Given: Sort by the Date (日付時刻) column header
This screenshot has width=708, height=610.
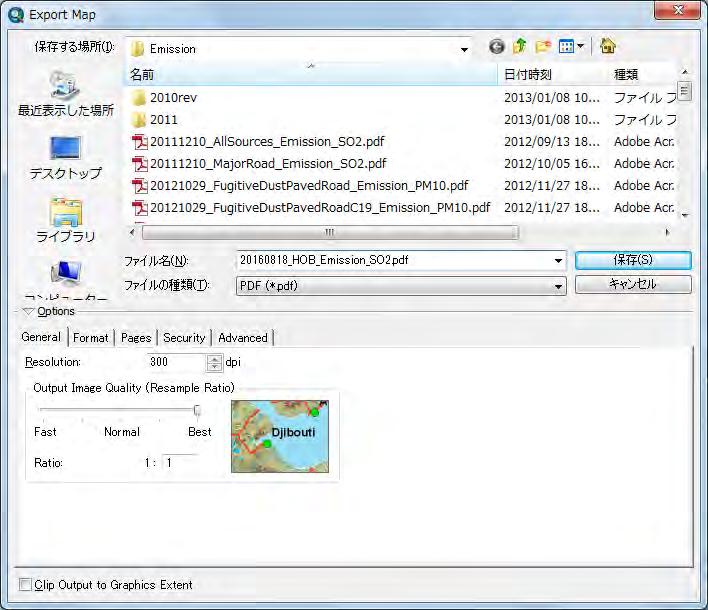Looking at the screenshot, I should (x=553, y=75).
